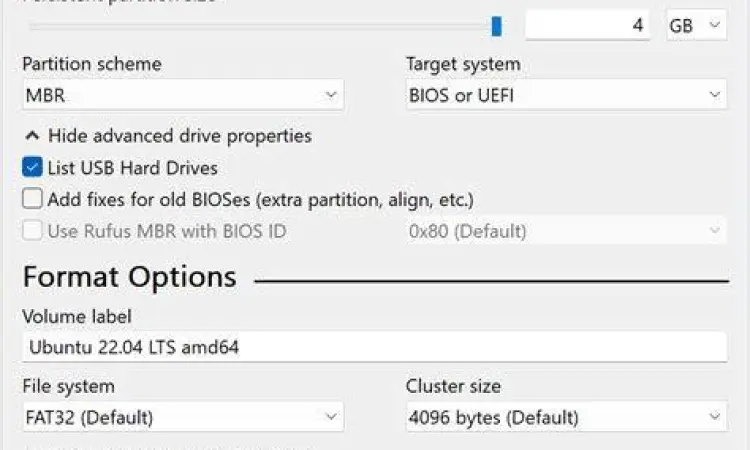The image size is (750, 450).
Task: Click the Volume label text field
Action: click(x=374, y=348)
